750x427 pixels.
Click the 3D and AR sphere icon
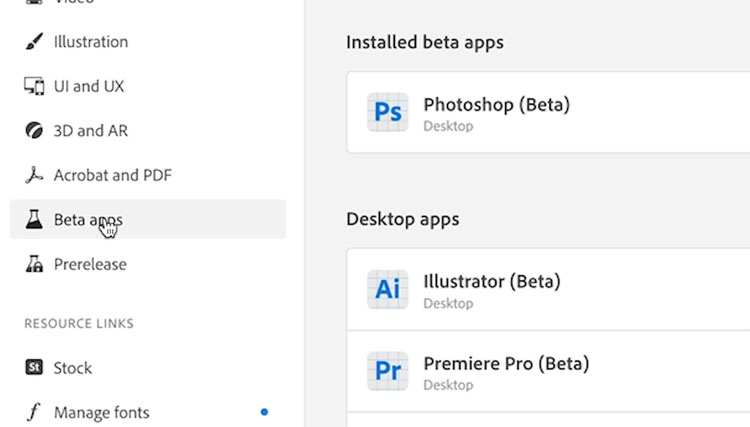(34, 131)
